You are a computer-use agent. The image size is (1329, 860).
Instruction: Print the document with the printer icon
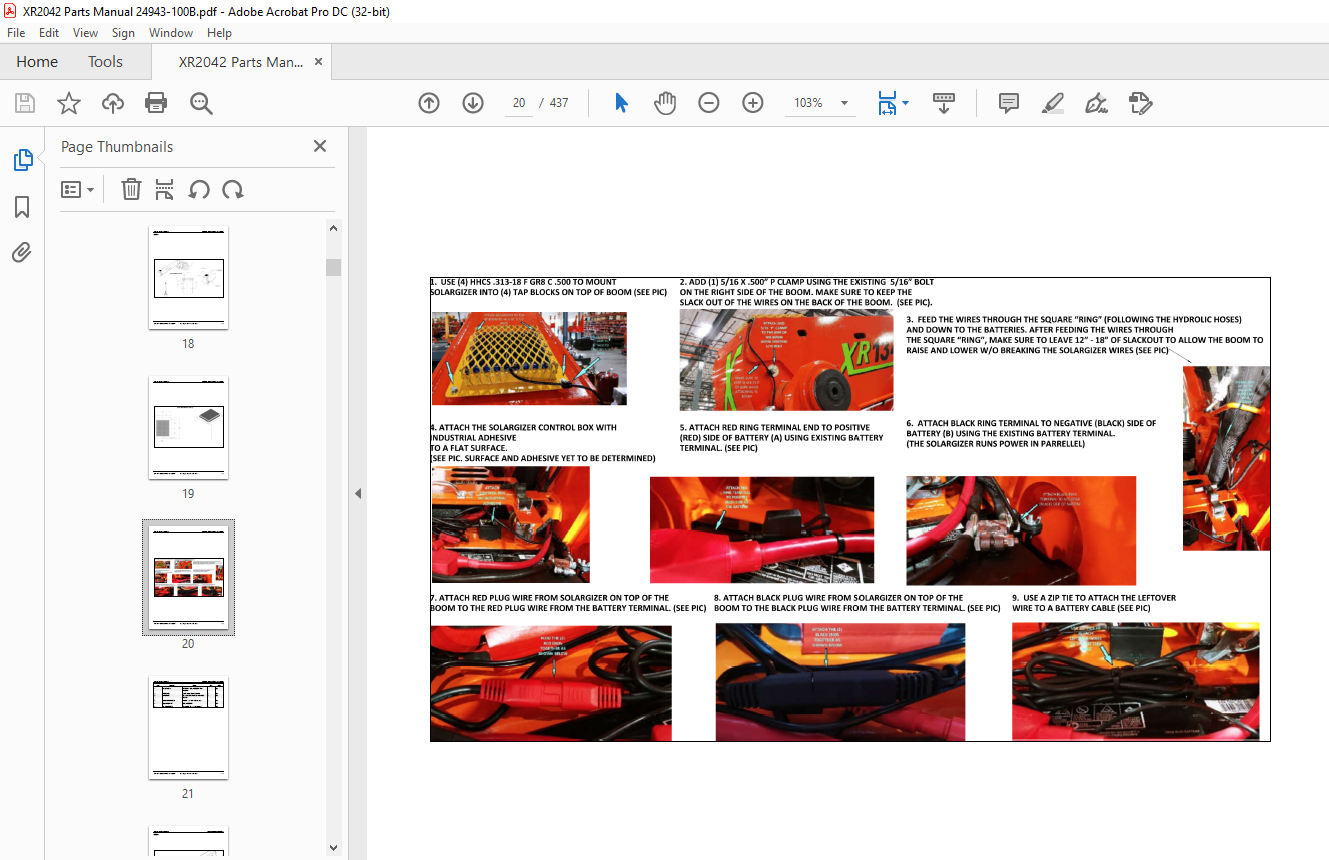click(156, 103)
